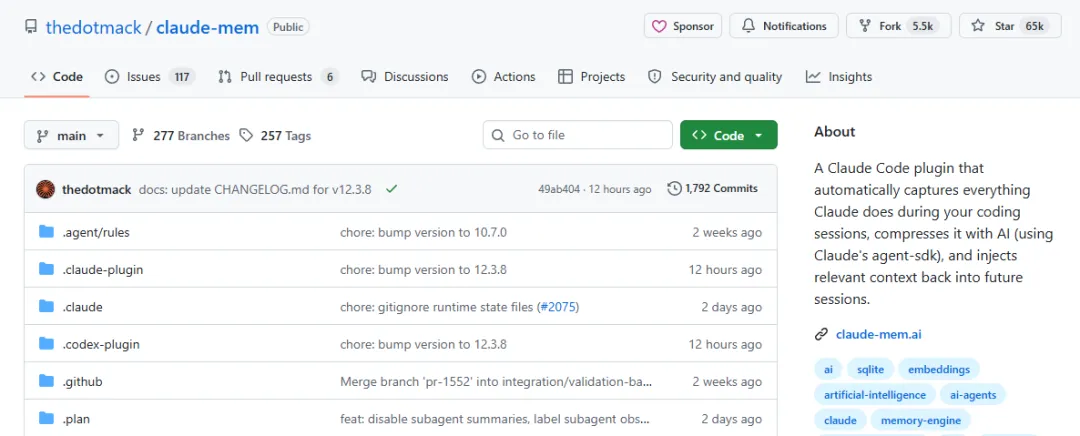Click the repository book icon beside thedotmack
The height and width of the screenshot is (436, 1080).
pos(31,27)
